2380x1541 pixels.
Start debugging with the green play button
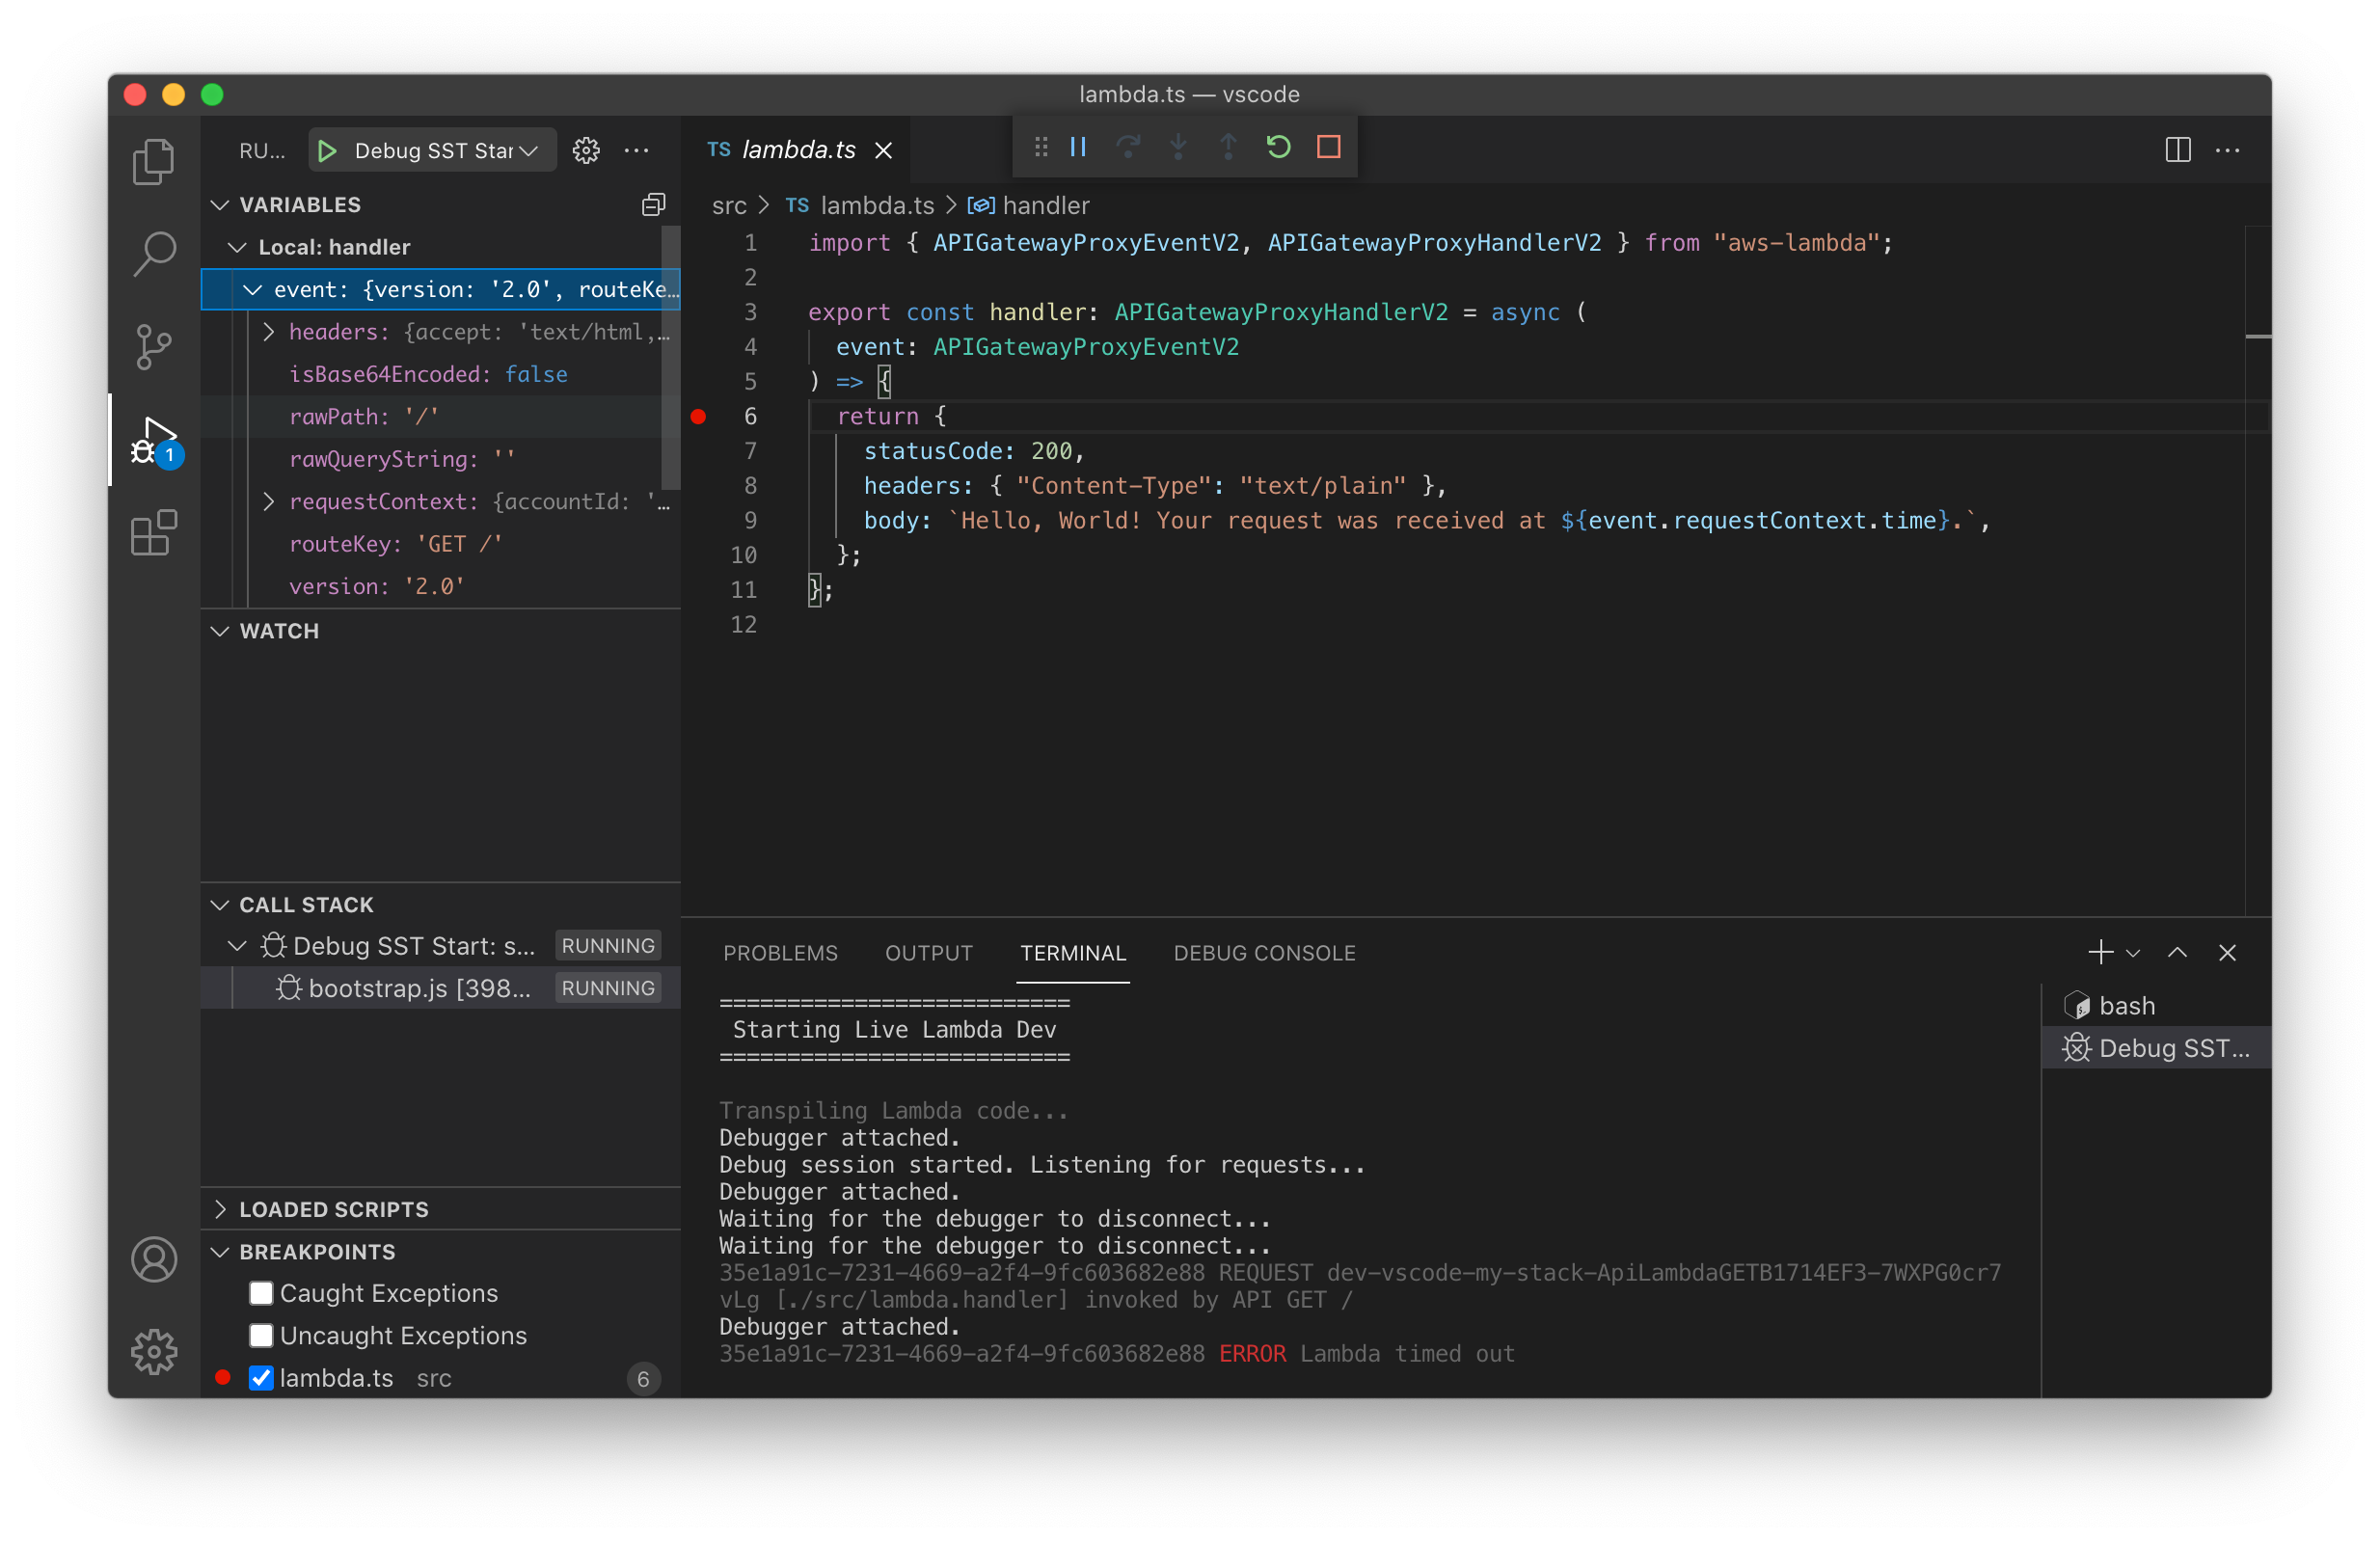[x=327, y=151]
